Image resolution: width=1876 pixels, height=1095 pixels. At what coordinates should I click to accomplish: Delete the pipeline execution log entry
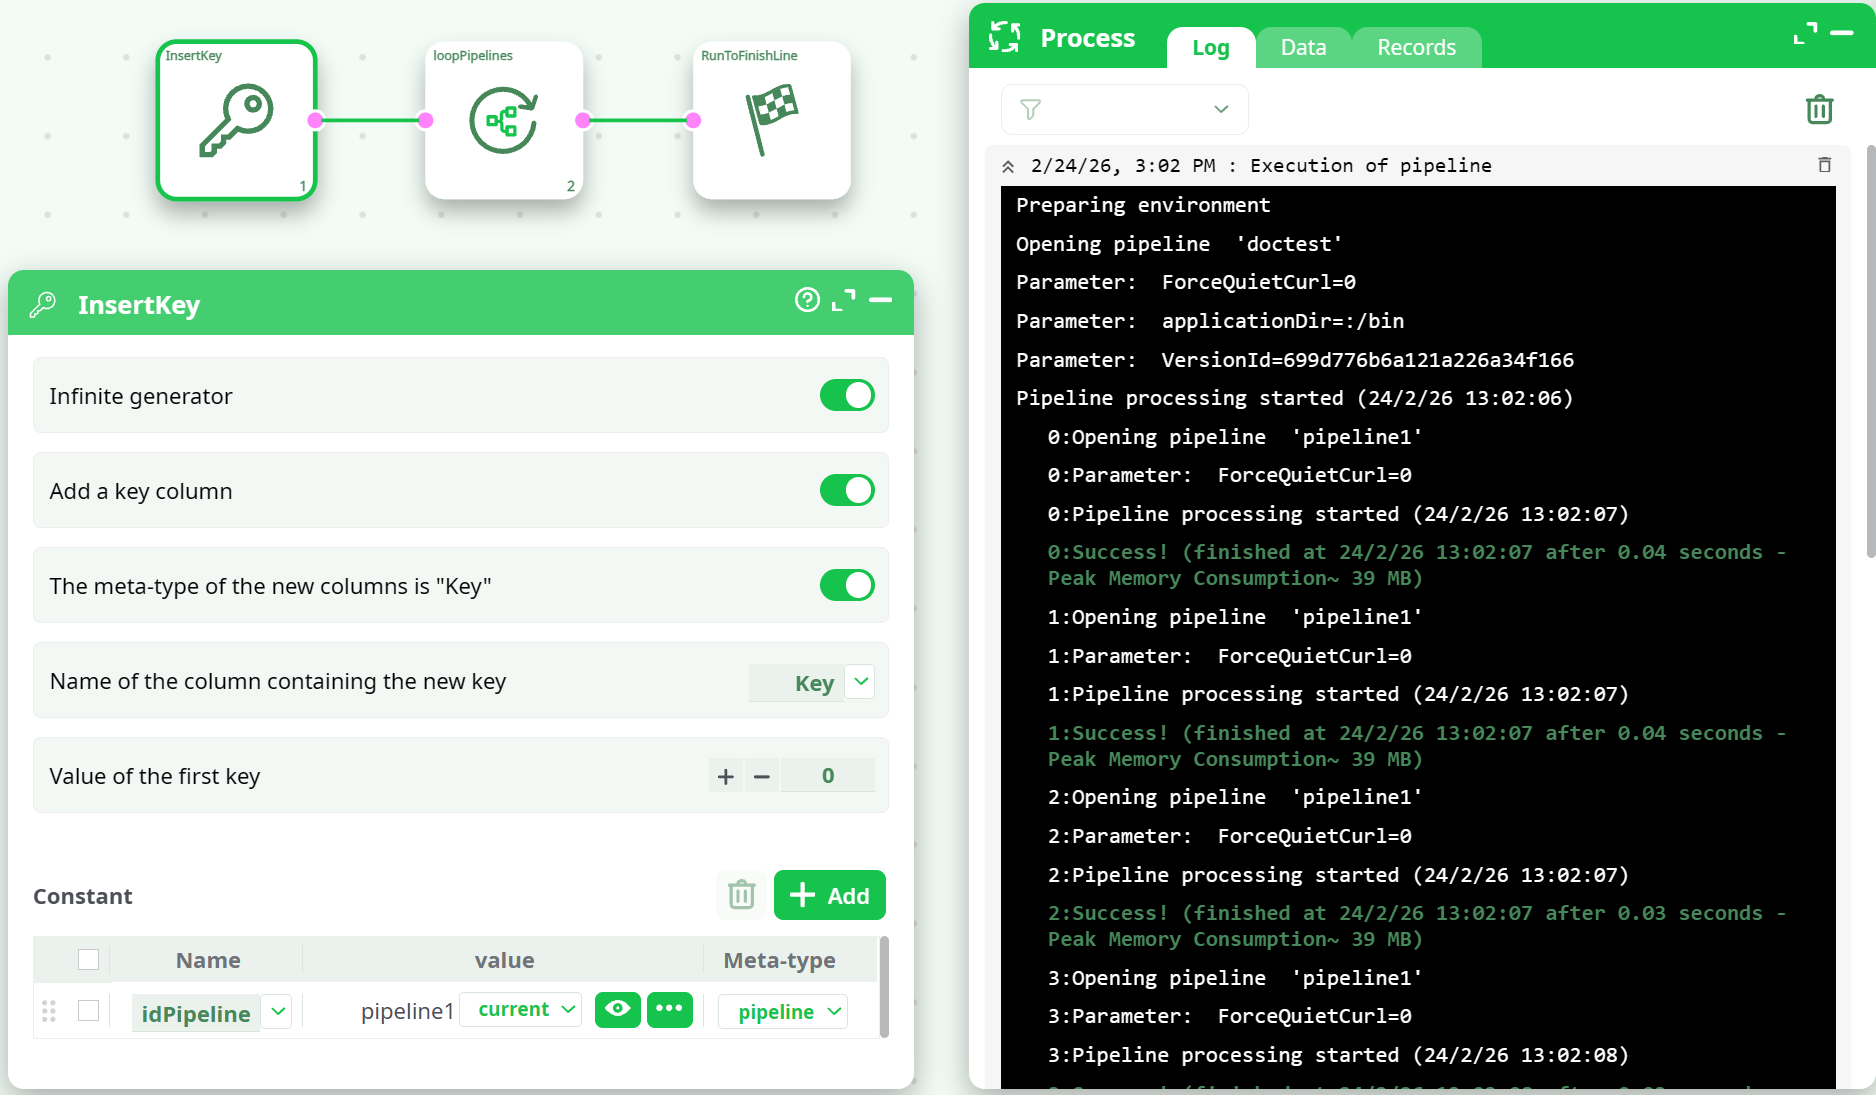click(1824, 165)
